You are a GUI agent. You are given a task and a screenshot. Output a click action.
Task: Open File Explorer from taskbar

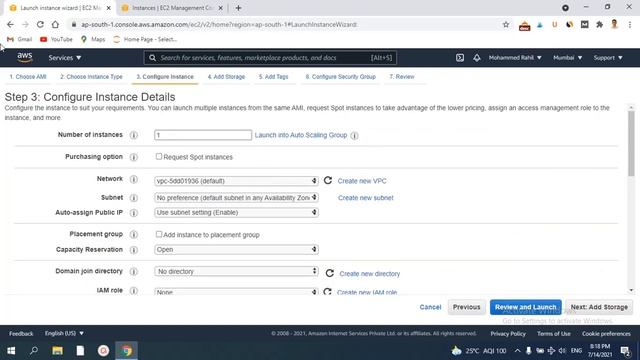tap(57, 351)
